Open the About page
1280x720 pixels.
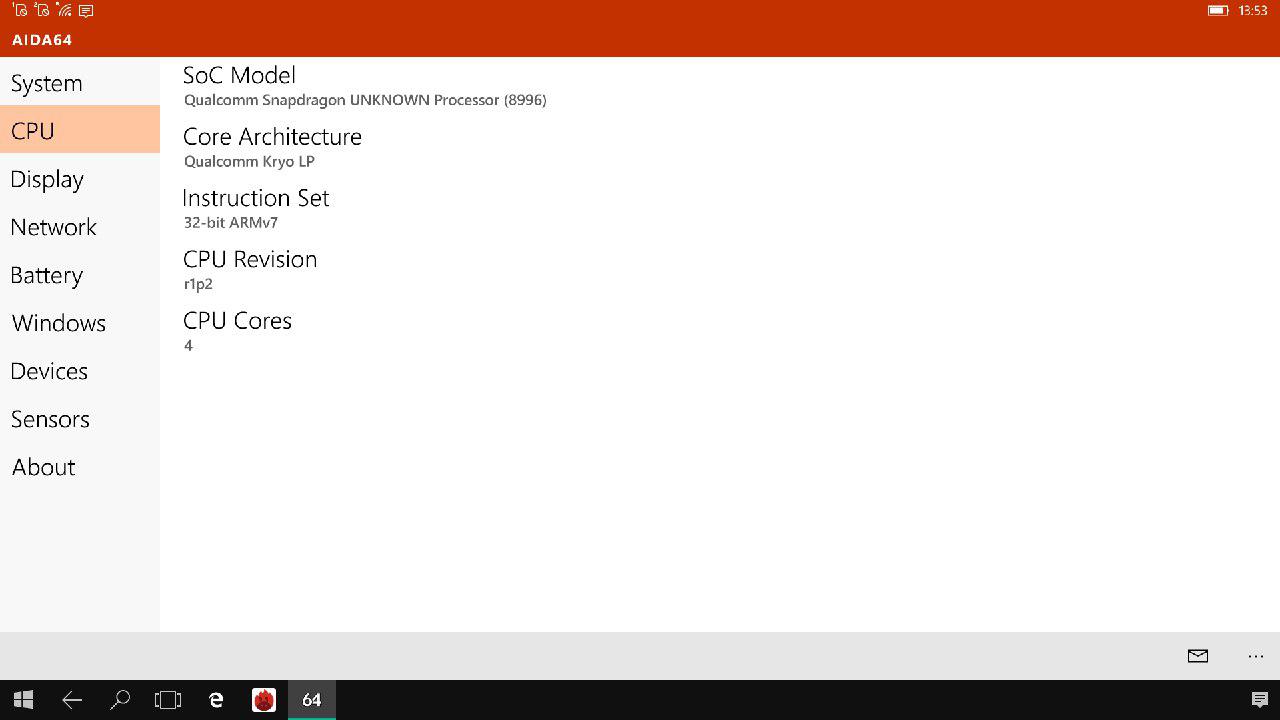pyautogui.click(x=80, y=466)
